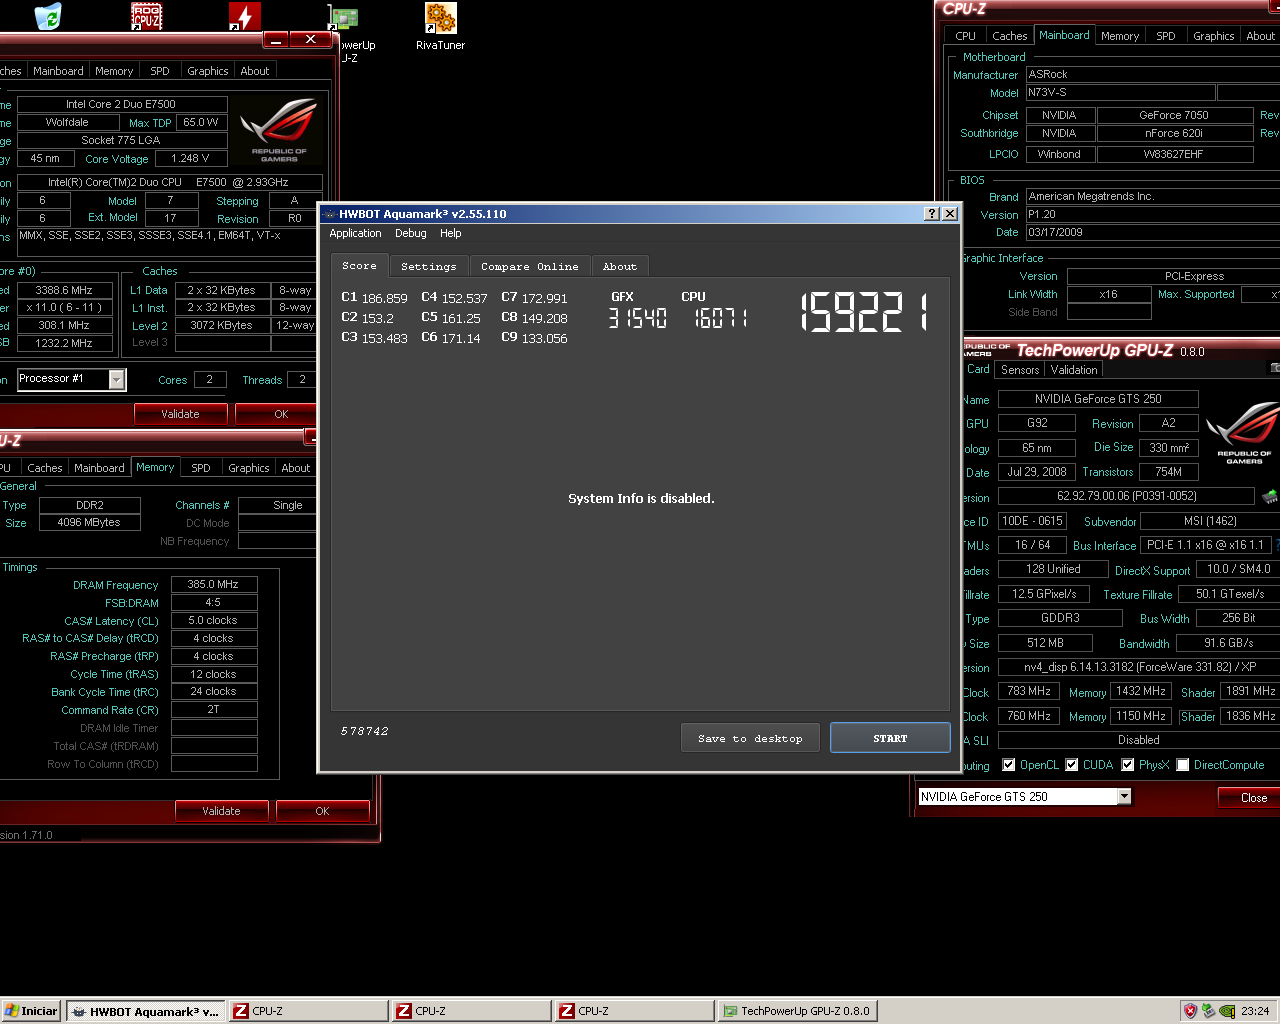Image resolution: width=1280 pixels, height=1024 pixels.
Task: Click TechPowerUp GPU-Z 0.8.0 taskbar button
Action: [x=796, y=1011]
